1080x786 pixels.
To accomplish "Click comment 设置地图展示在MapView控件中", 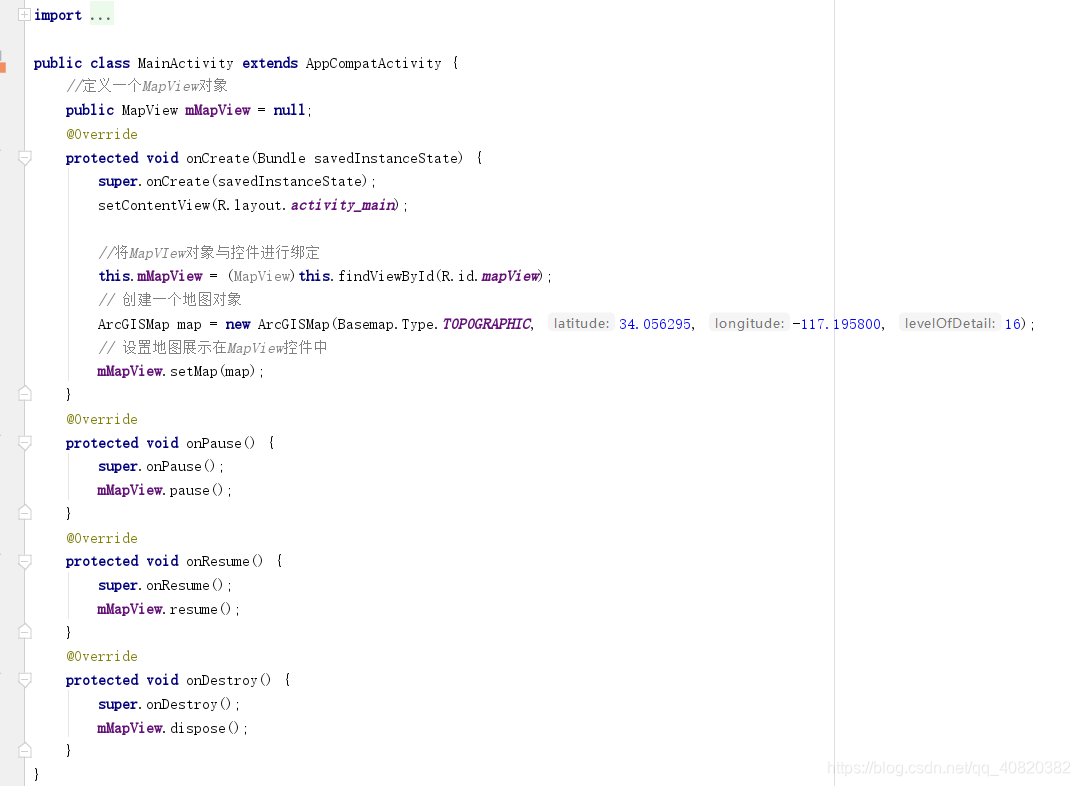I will point(213,348).
